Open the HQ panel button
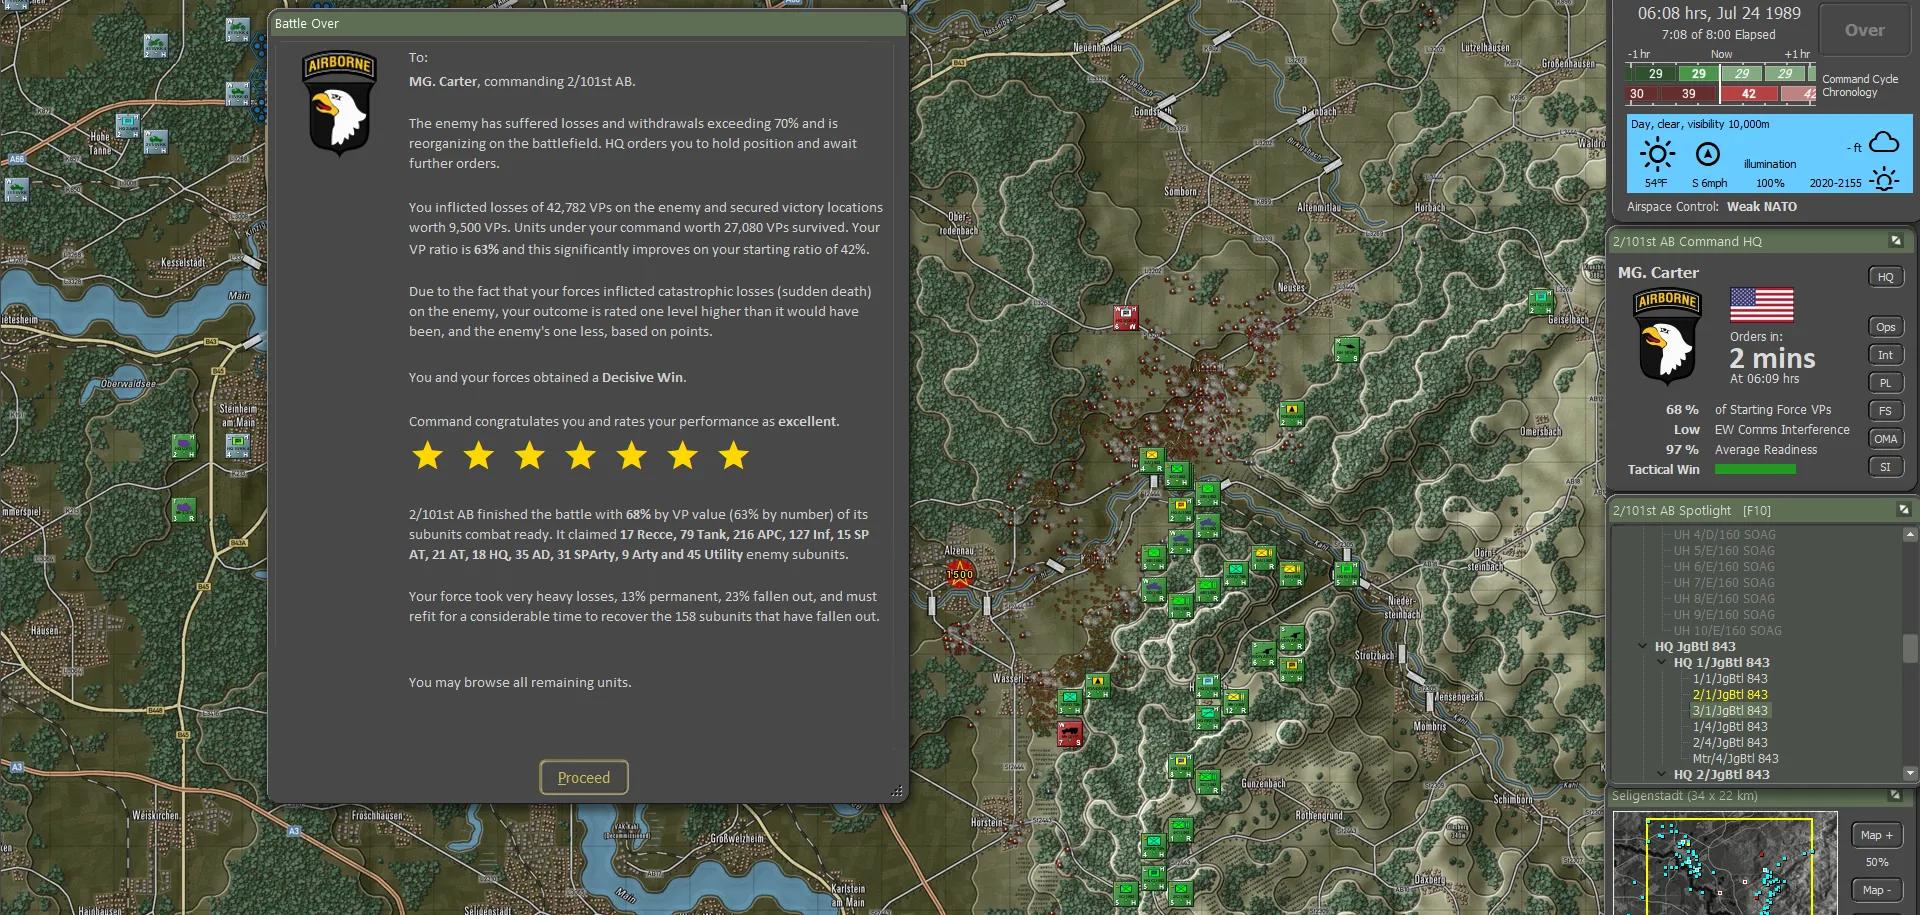The height and width of the screenshot is (915, 1920). [x=1885, y=277]
